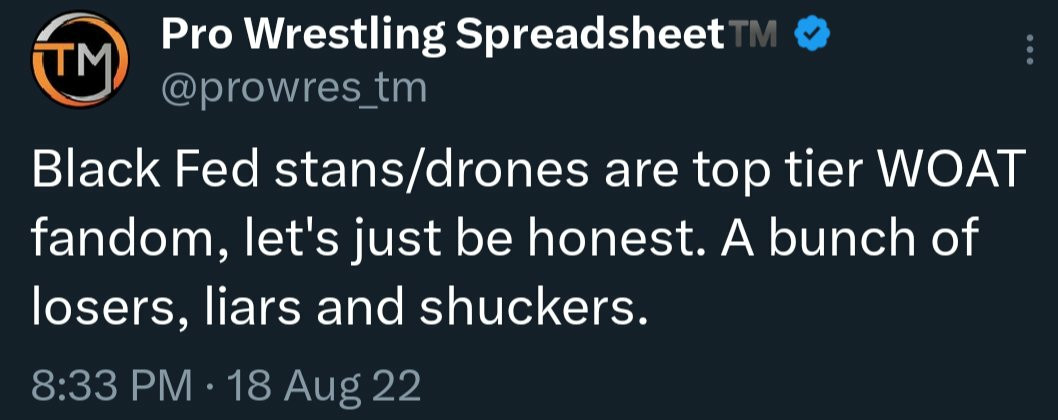Viewport: 1058px width, 420px height.
Task: Visit the @prowres_tm handle link
Action: click(x=294, y=90)
